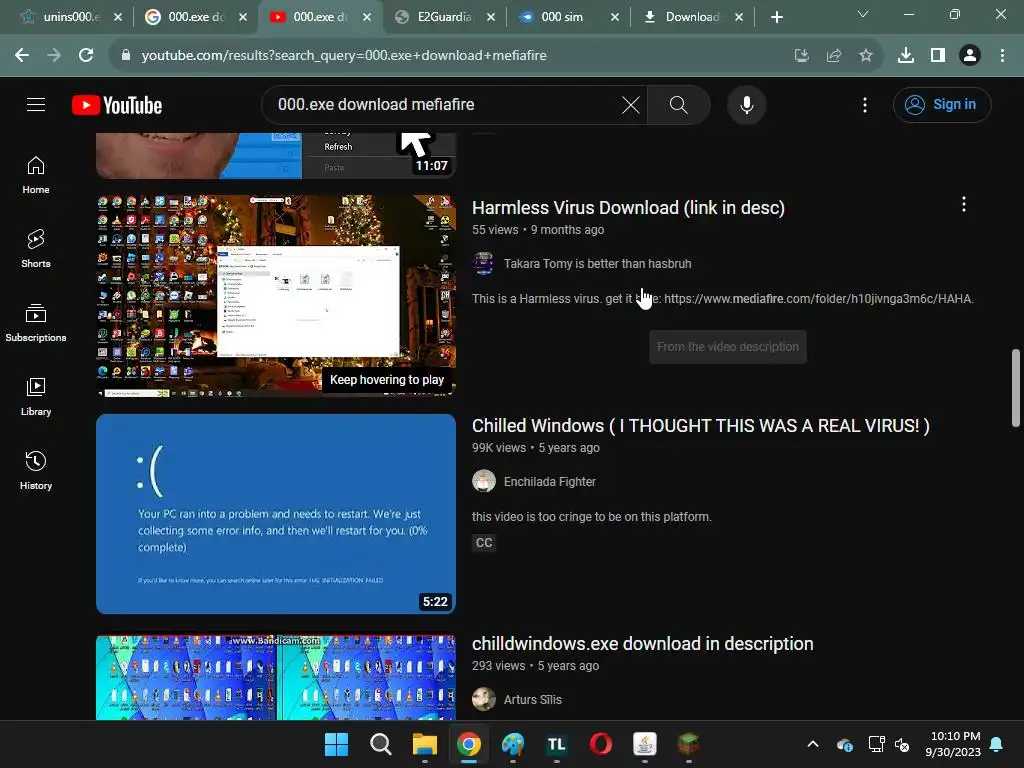Open a new browser tab
Image resolution: width=1024 pixels, height=768 pixels.
(776, 17)
